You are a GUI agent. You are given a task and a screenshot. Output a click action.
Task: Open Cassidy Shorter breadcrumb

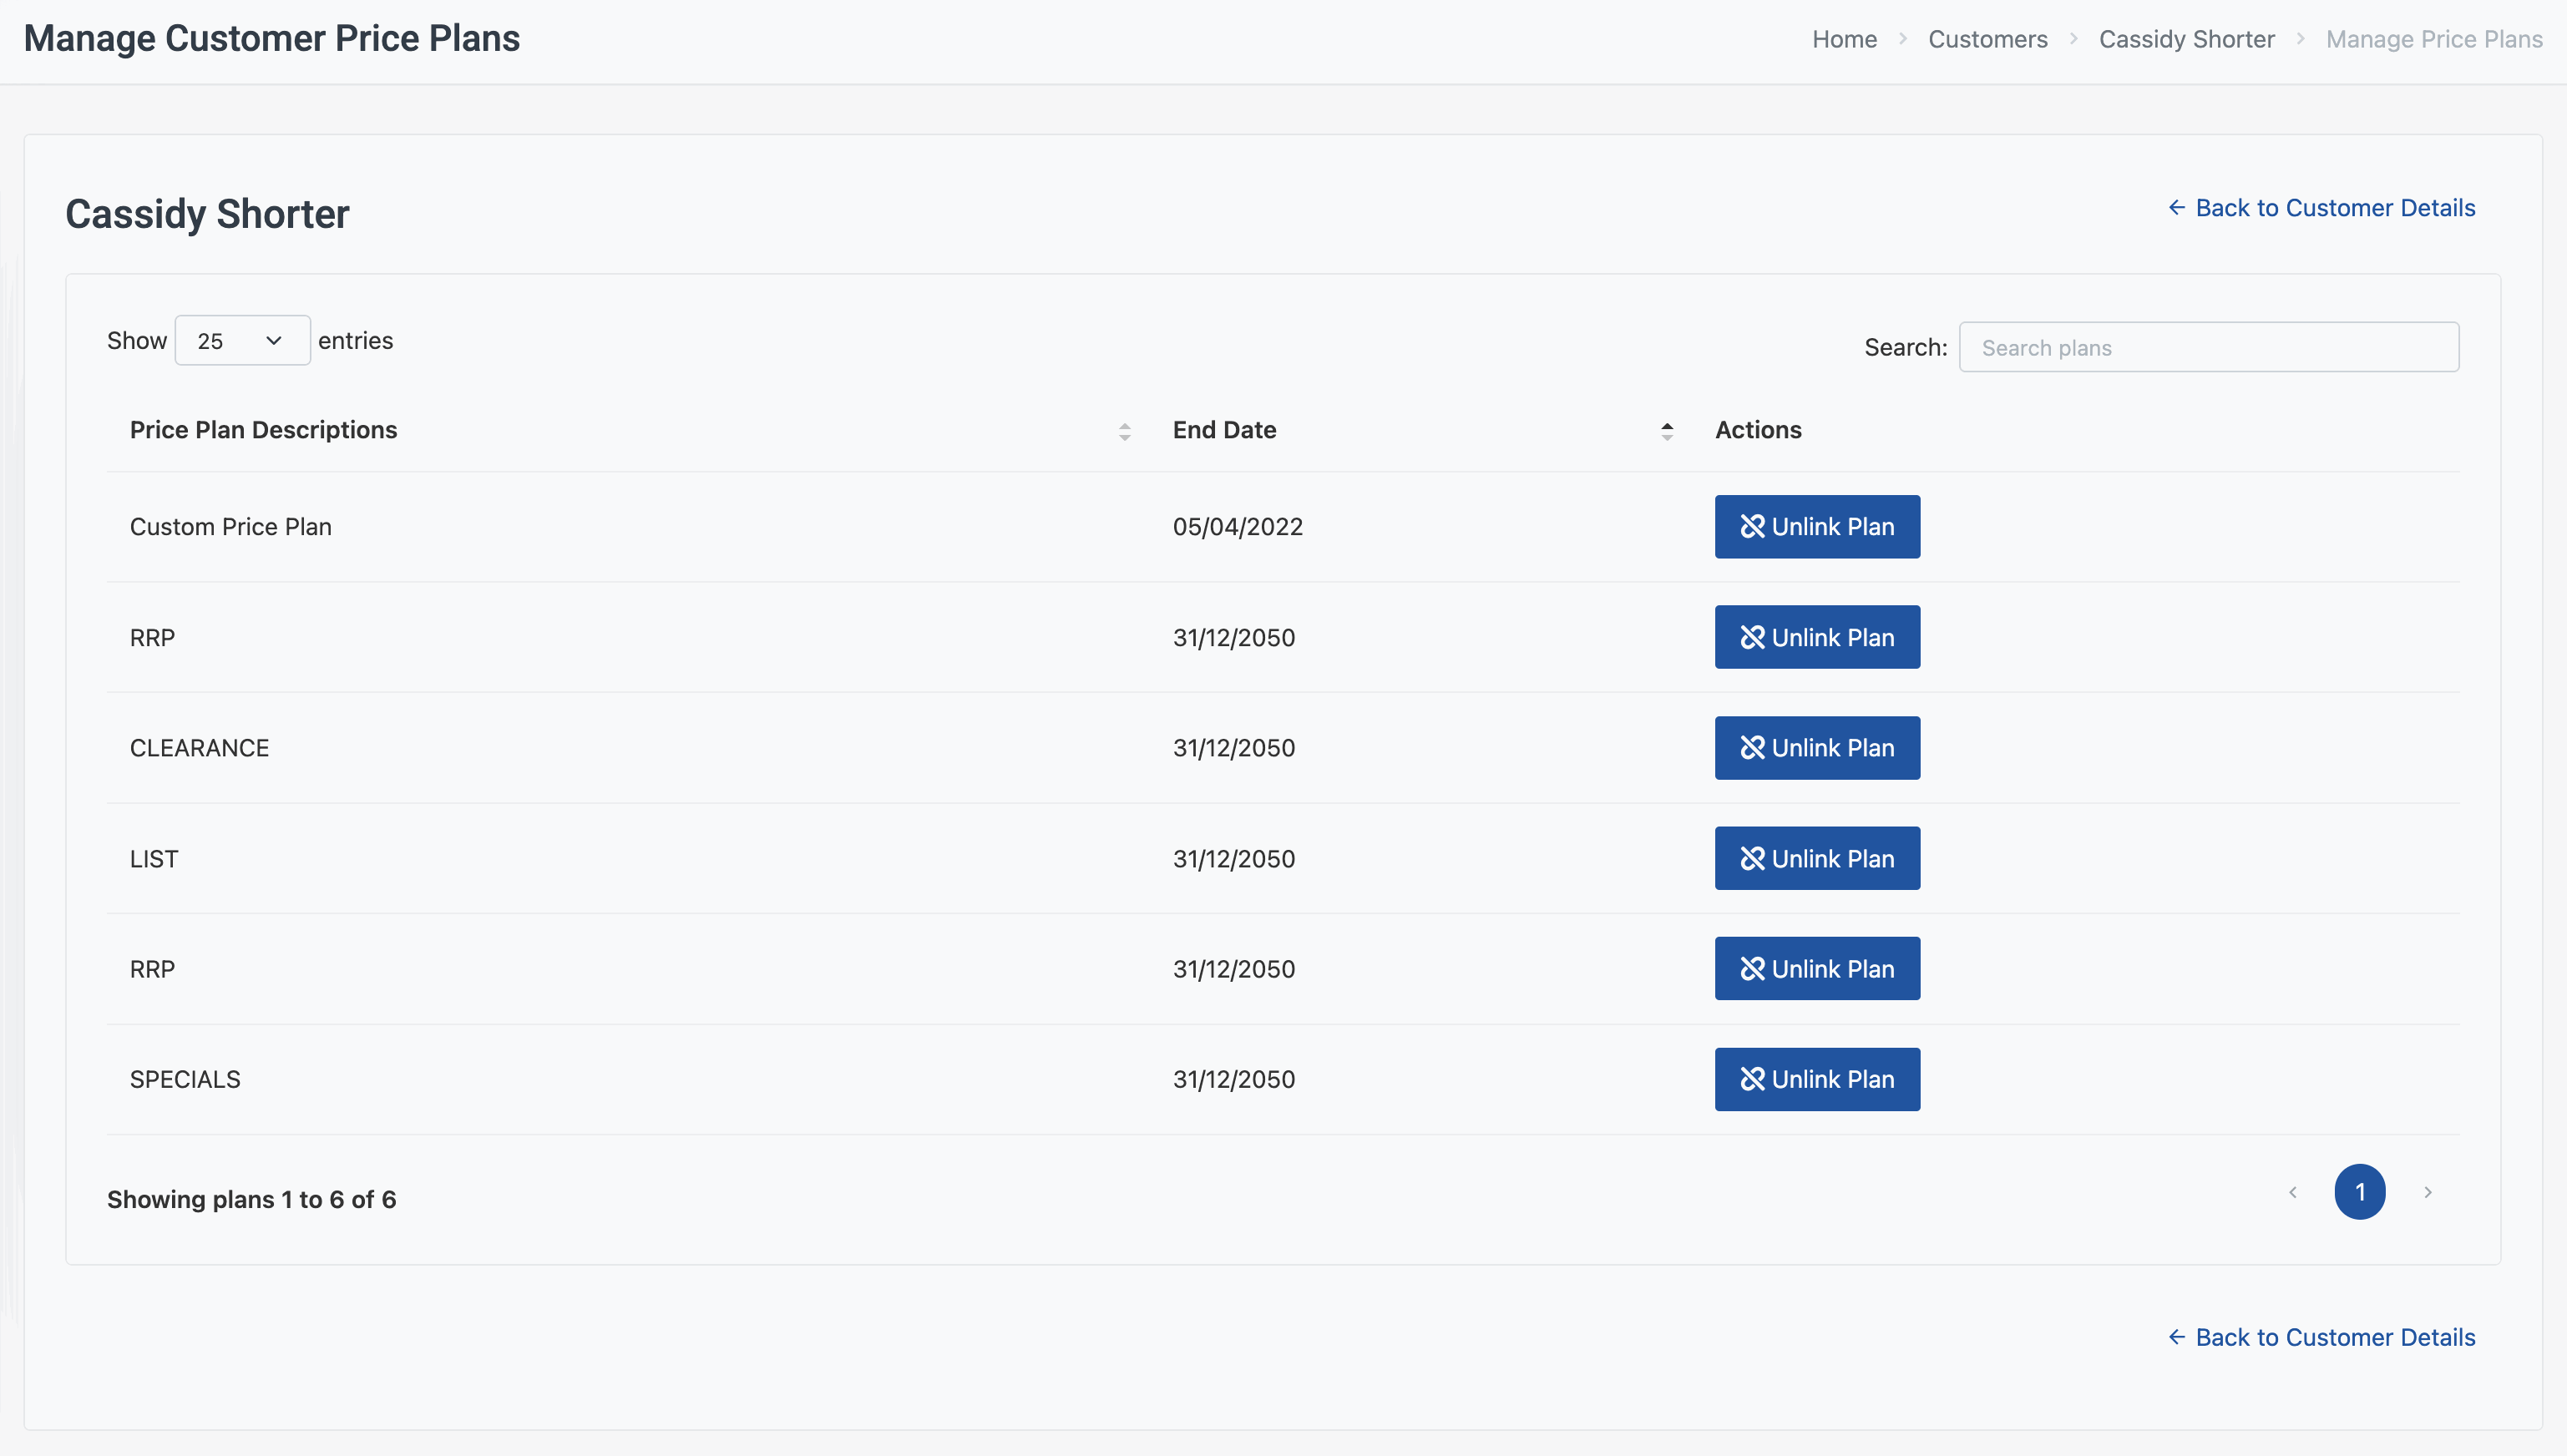[x=2186, y=39]
